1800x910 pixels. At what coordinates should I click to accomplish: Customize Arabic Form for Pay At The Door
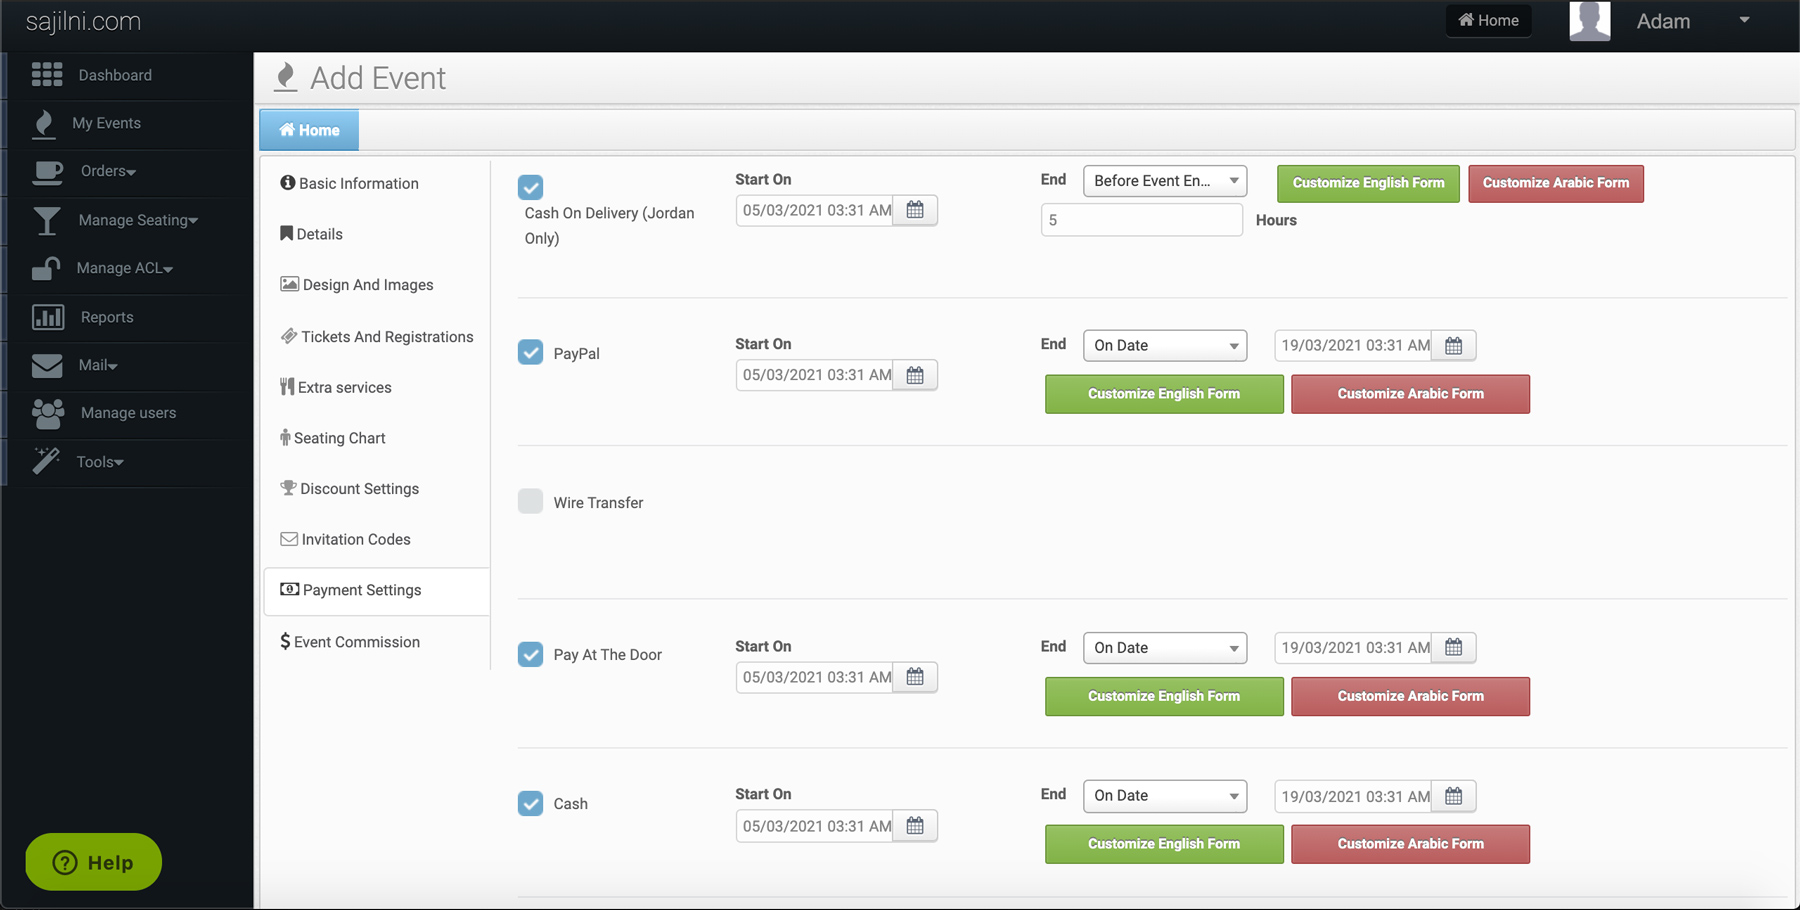(x=1410, y=696)
